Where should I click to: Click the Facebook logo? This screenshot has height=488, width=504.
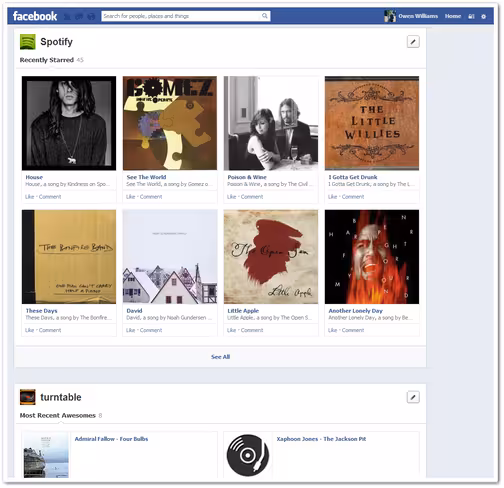pyautogui.click(x=35, y=16)
